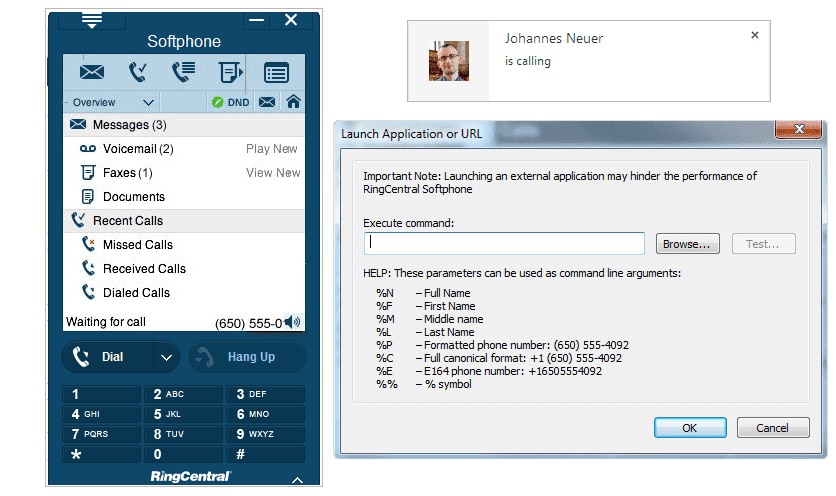Close the Launch Application or URL dialog
This screenshot has height=496, width=836.
coord(798,129)
